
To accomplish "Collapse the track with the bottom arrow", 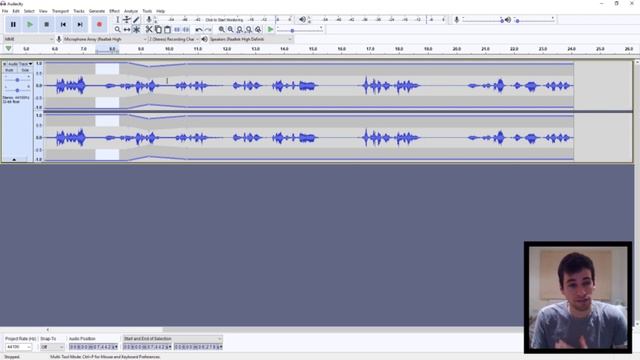I will 14,160.
